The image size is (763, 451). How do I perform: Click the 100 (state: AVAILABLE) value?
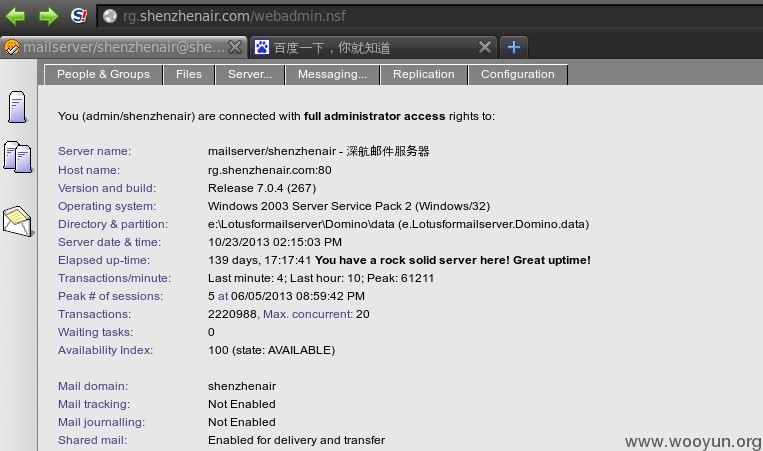pyautogui.click(x=272, y=350)
